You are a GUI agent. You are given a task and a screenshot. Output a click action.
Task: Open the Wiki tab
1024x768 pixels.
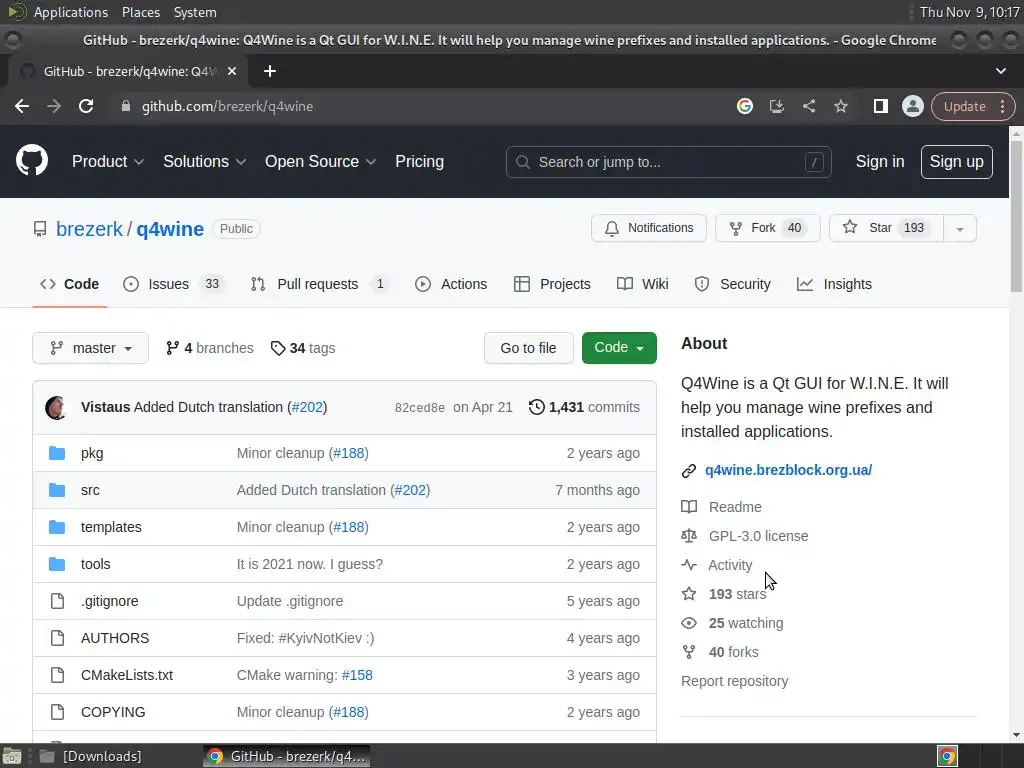point(643,284)
